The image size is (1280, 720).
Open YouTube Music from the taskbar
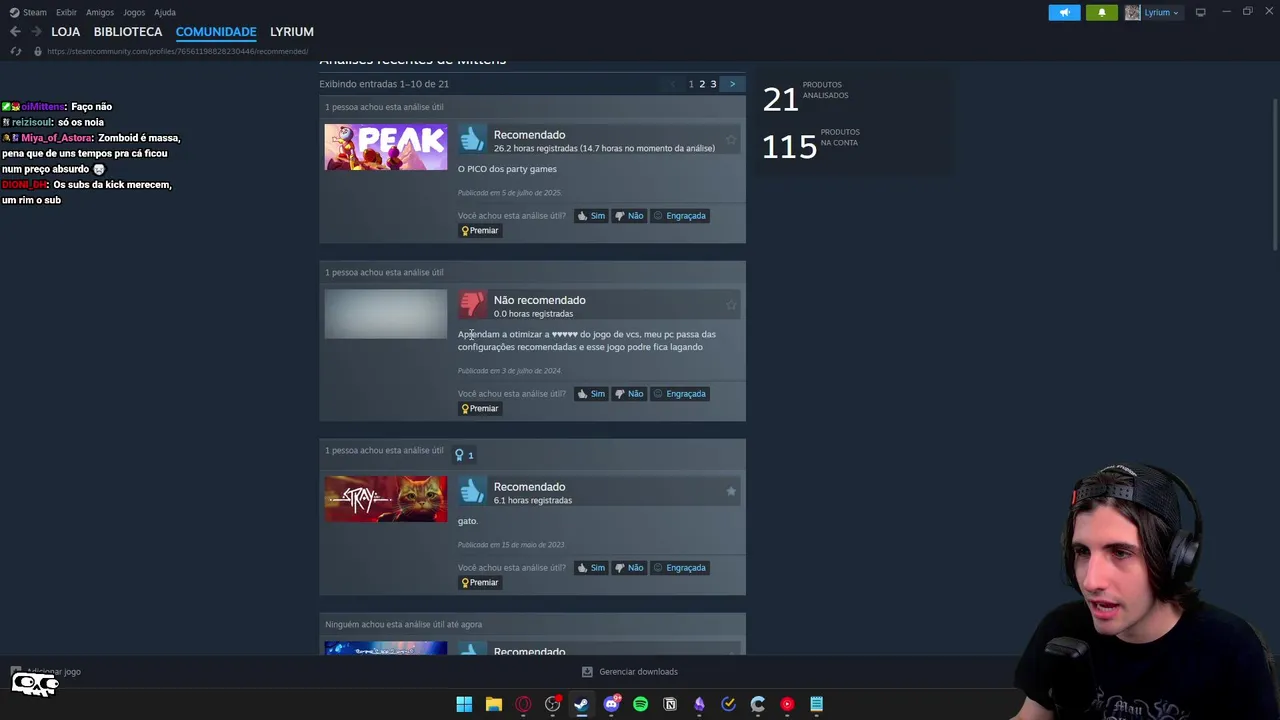click(x=787, y=704)
